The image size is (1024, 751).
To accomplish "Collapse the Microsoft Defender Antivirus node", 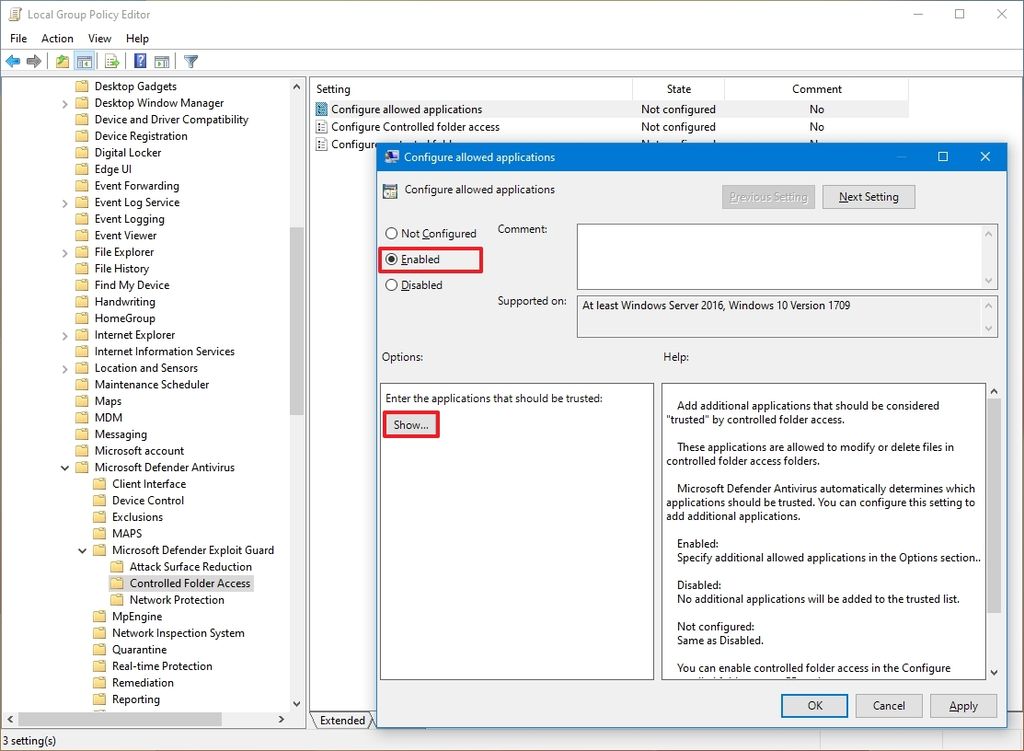I will click(x=65, y=467).
